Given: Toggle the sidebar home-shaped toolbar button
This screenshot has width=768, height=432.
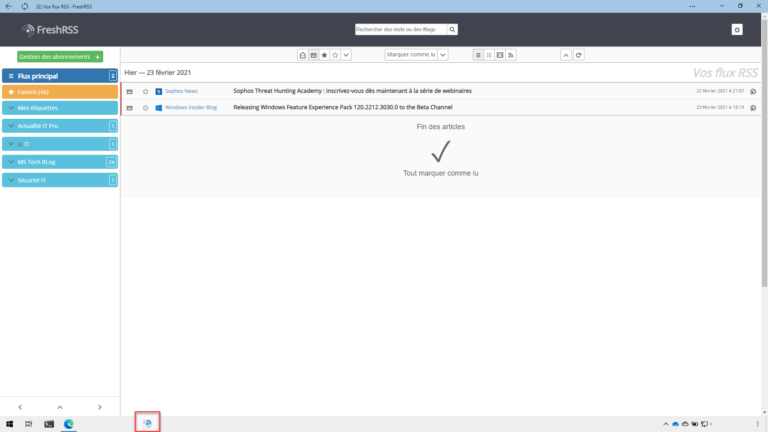Looking at the screenshot, I should [x=303, y=55].
